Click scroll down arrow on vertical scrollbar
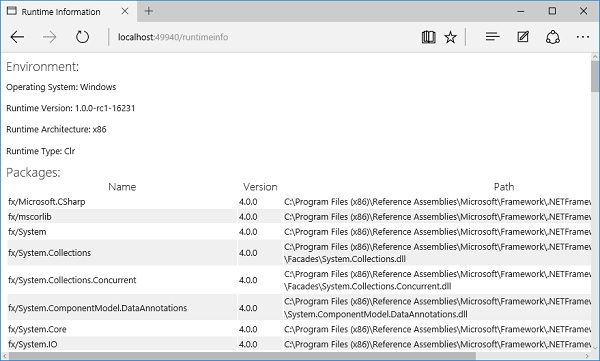This screenshot has height=361, width=600. [x=595, y=348]
